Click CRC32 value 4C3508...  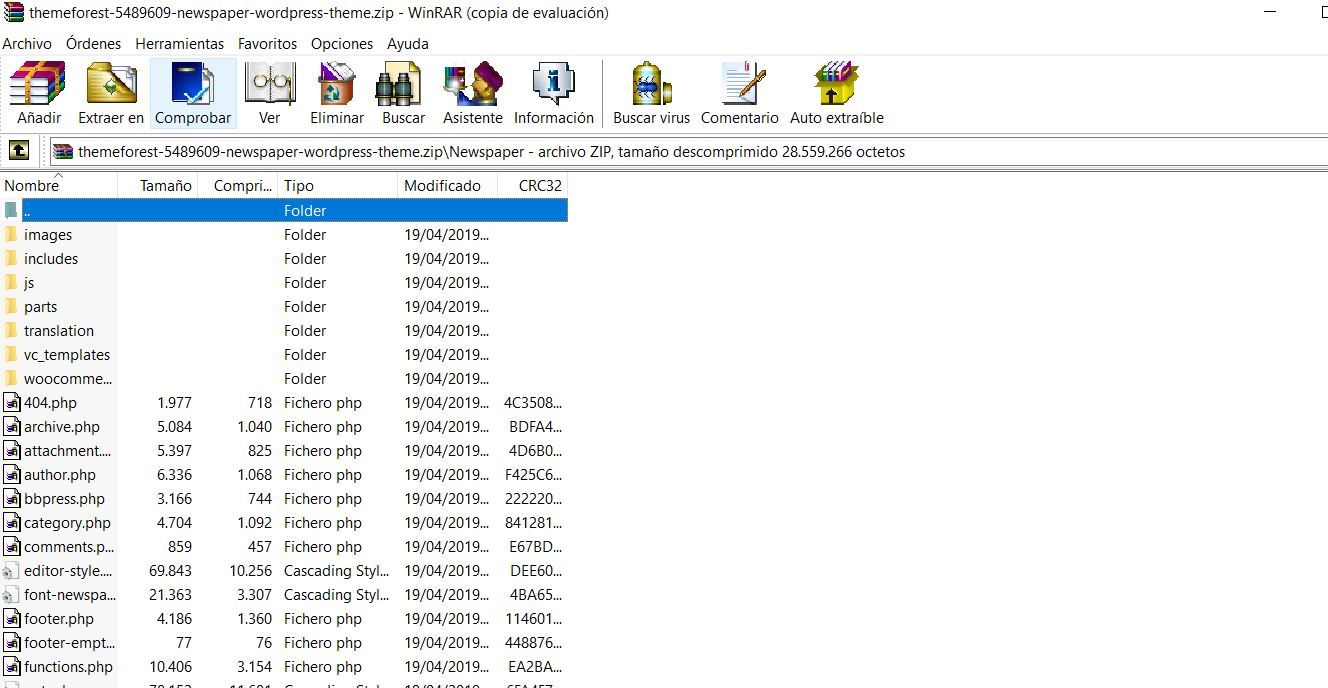pos(533,403)
